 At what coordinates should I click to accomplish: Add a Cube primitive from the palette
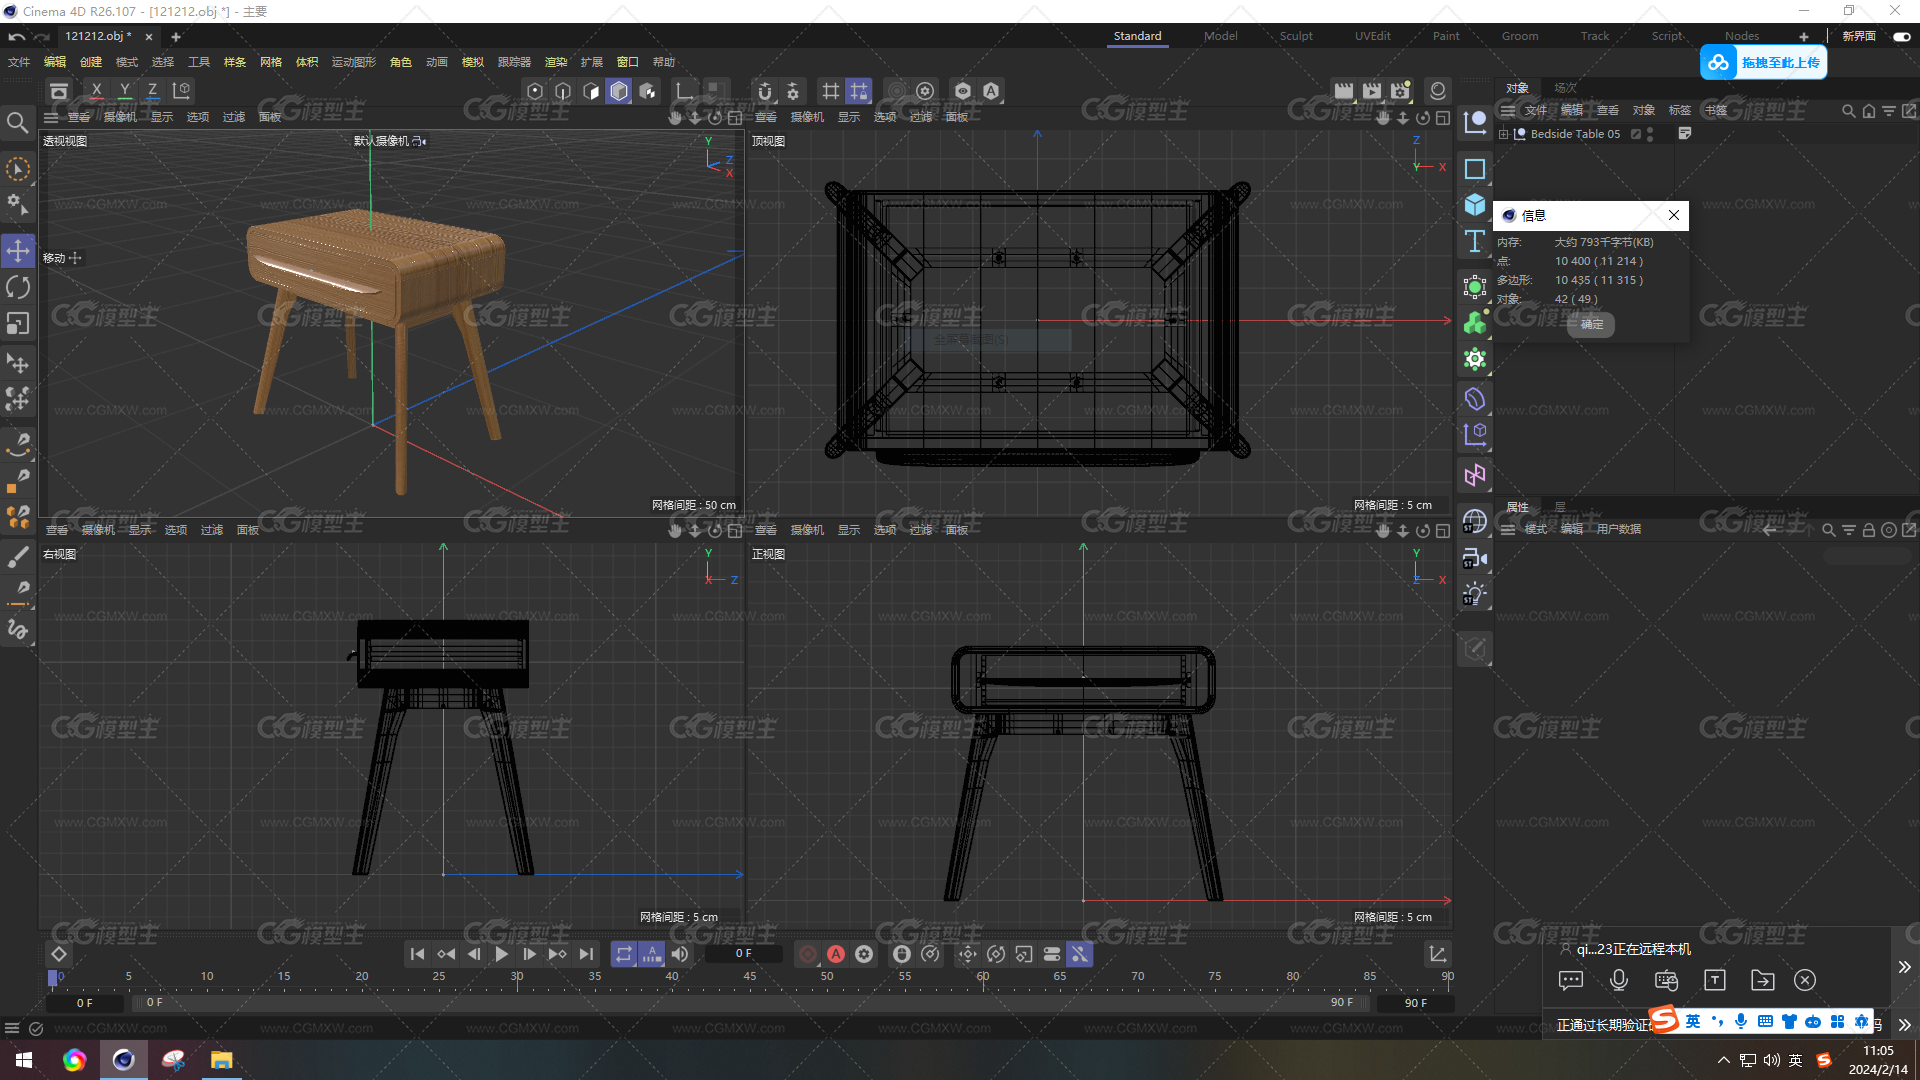[1475, 205]
